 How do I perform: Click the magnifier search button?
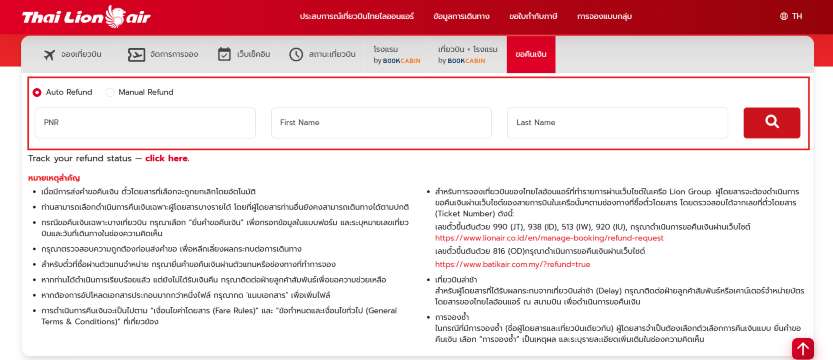[x=771, y=123]
